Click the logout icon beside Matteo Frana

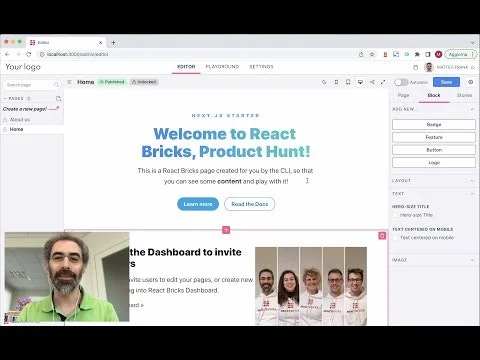click(x=473, y=67)
